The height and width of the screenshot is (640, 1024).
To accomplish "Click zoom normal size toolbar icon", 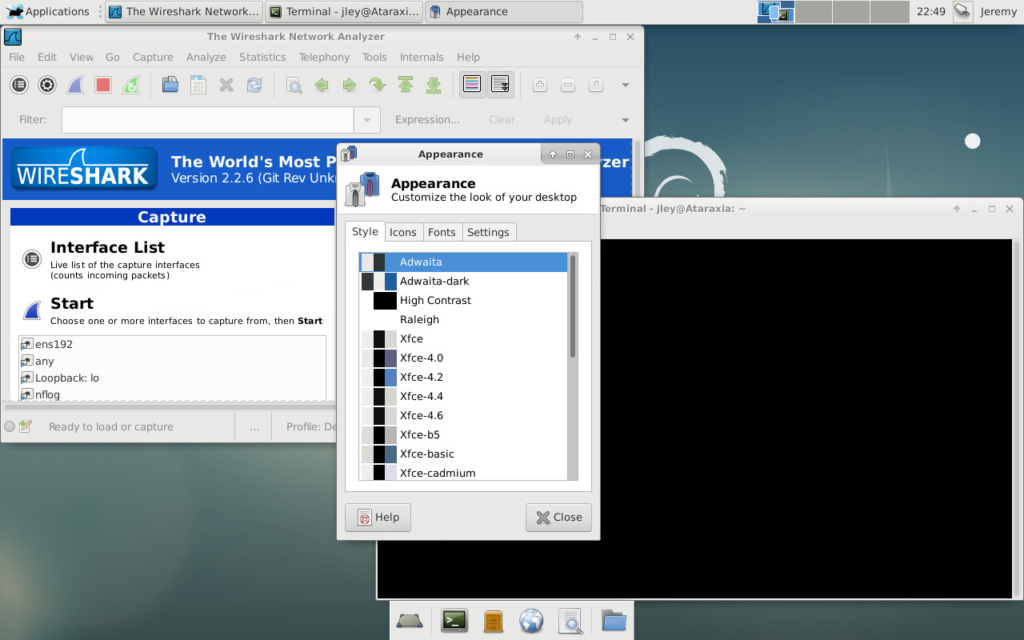I will (x=596, y=85).
